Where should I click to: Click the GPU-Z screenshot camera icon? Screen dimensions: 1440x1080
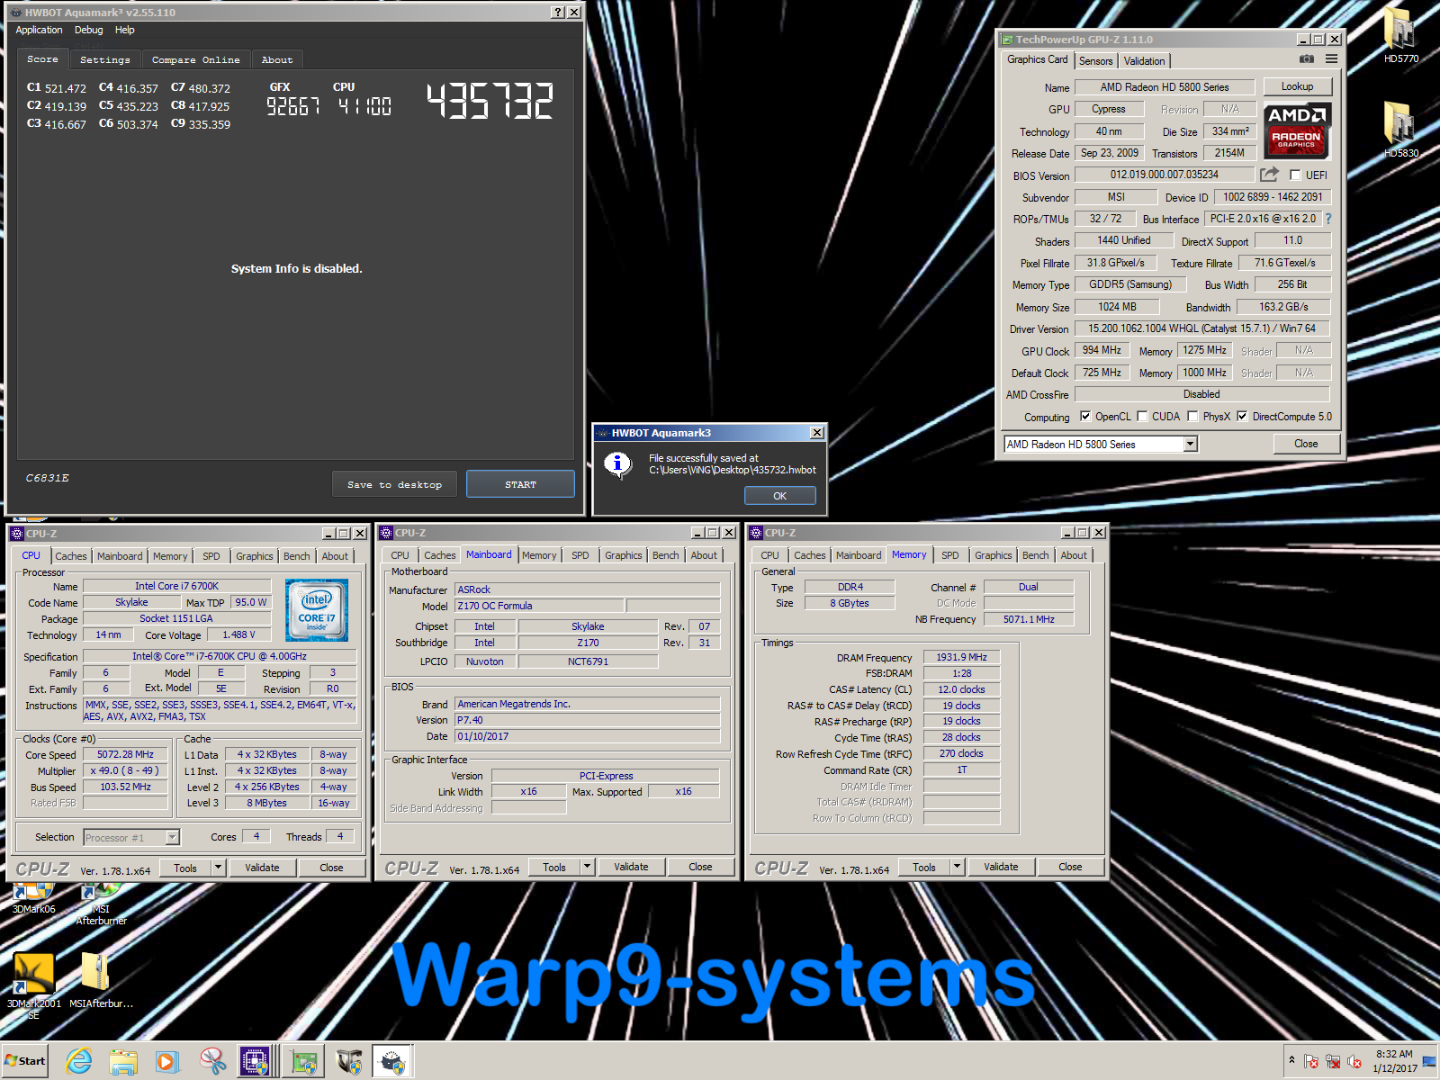click(1306, 60)
